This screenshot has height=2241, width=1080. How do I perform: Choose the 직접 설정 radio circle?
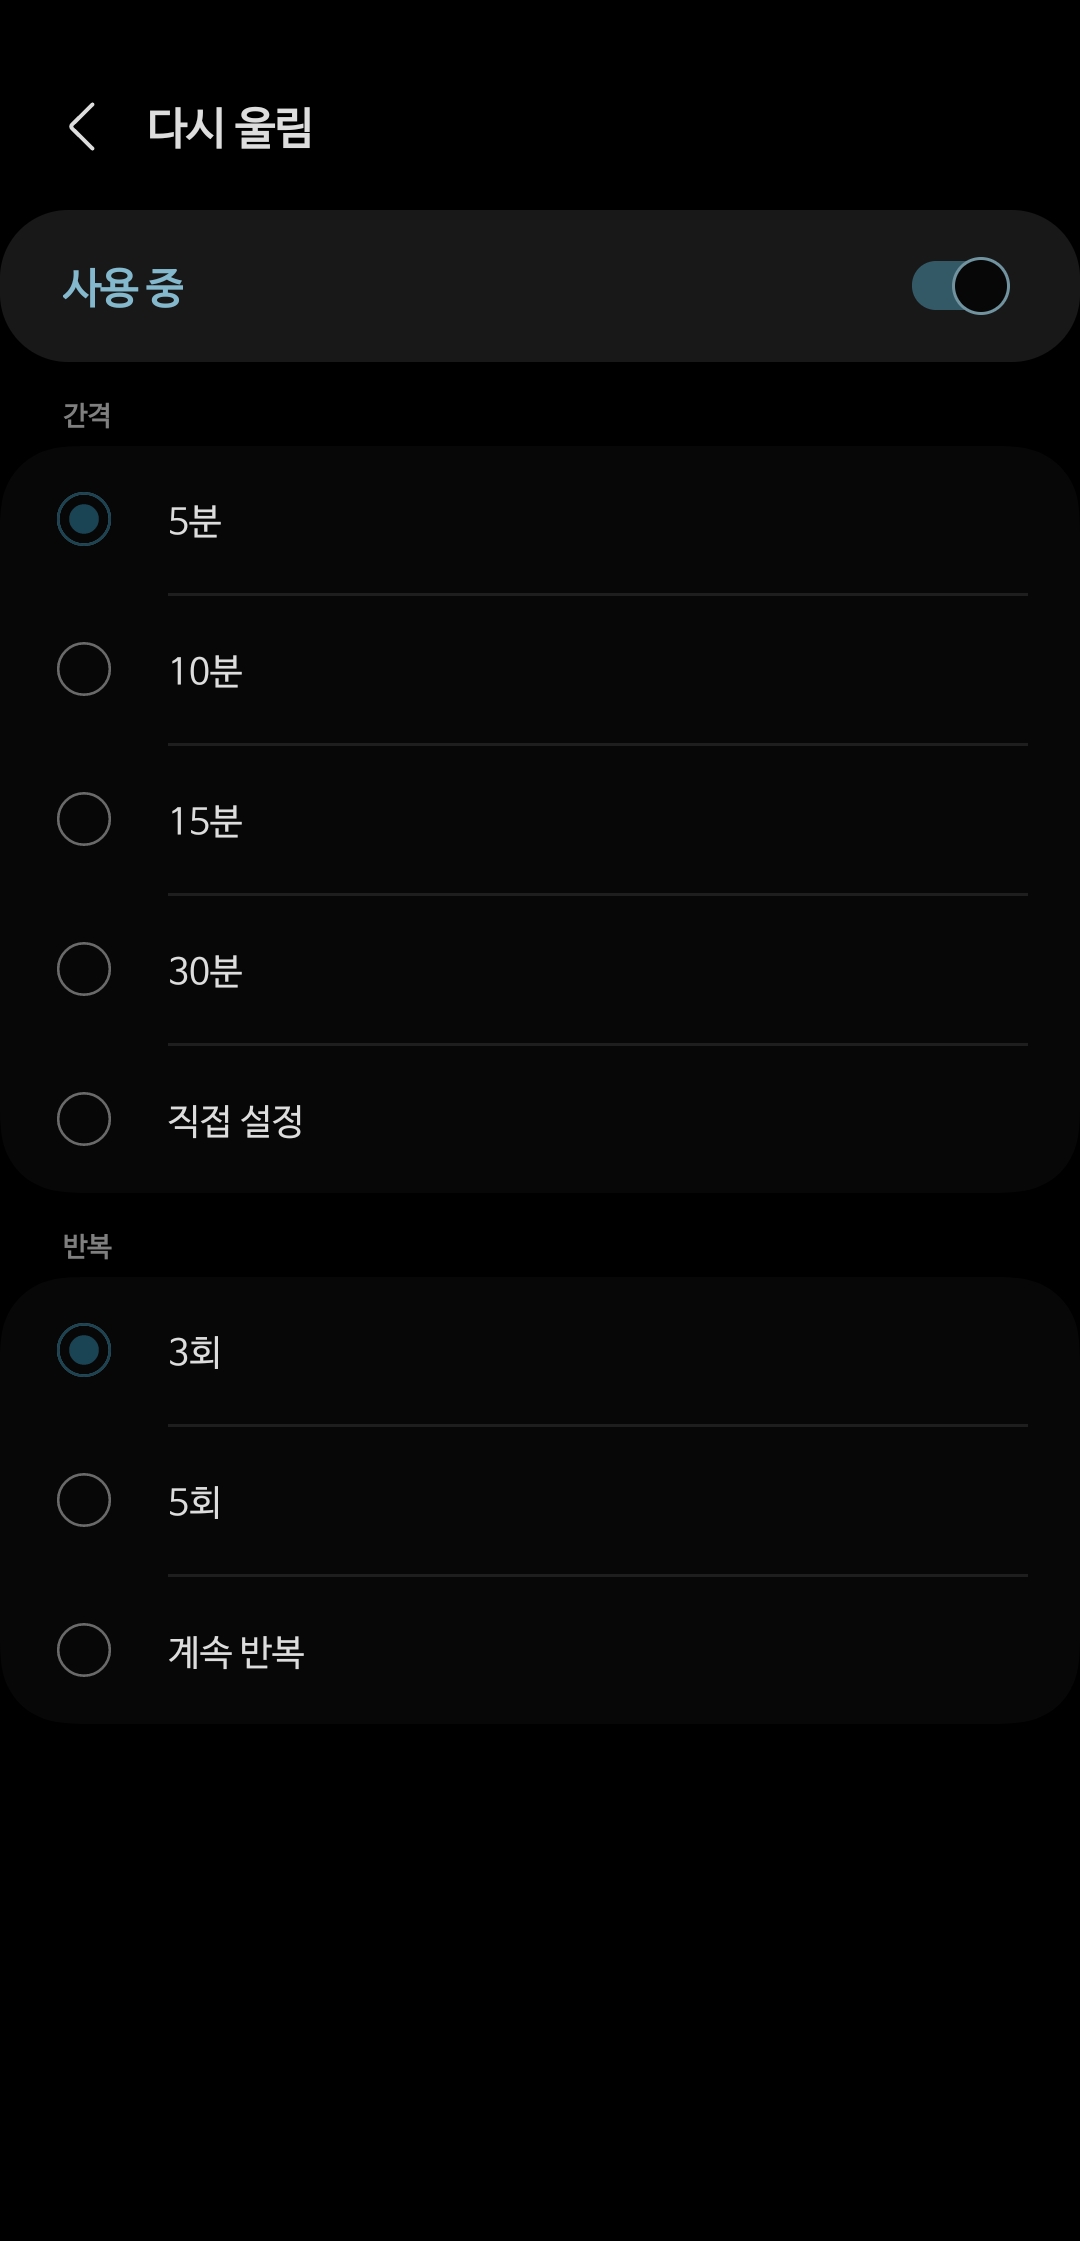pos(84,1119)
